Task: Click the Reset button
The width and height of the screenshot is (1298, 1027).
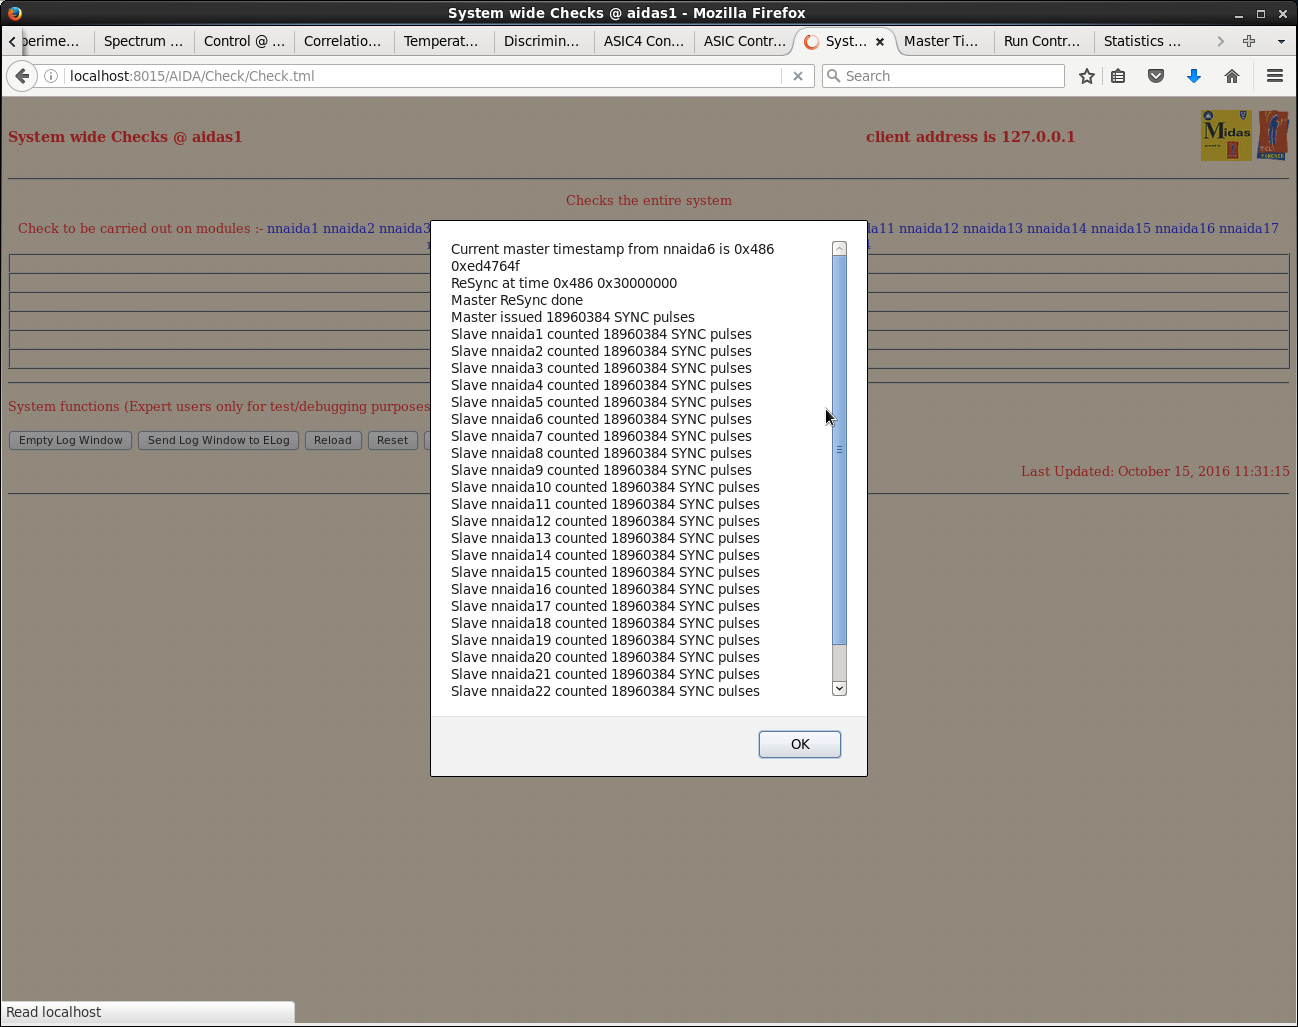Action: [392, 440]
